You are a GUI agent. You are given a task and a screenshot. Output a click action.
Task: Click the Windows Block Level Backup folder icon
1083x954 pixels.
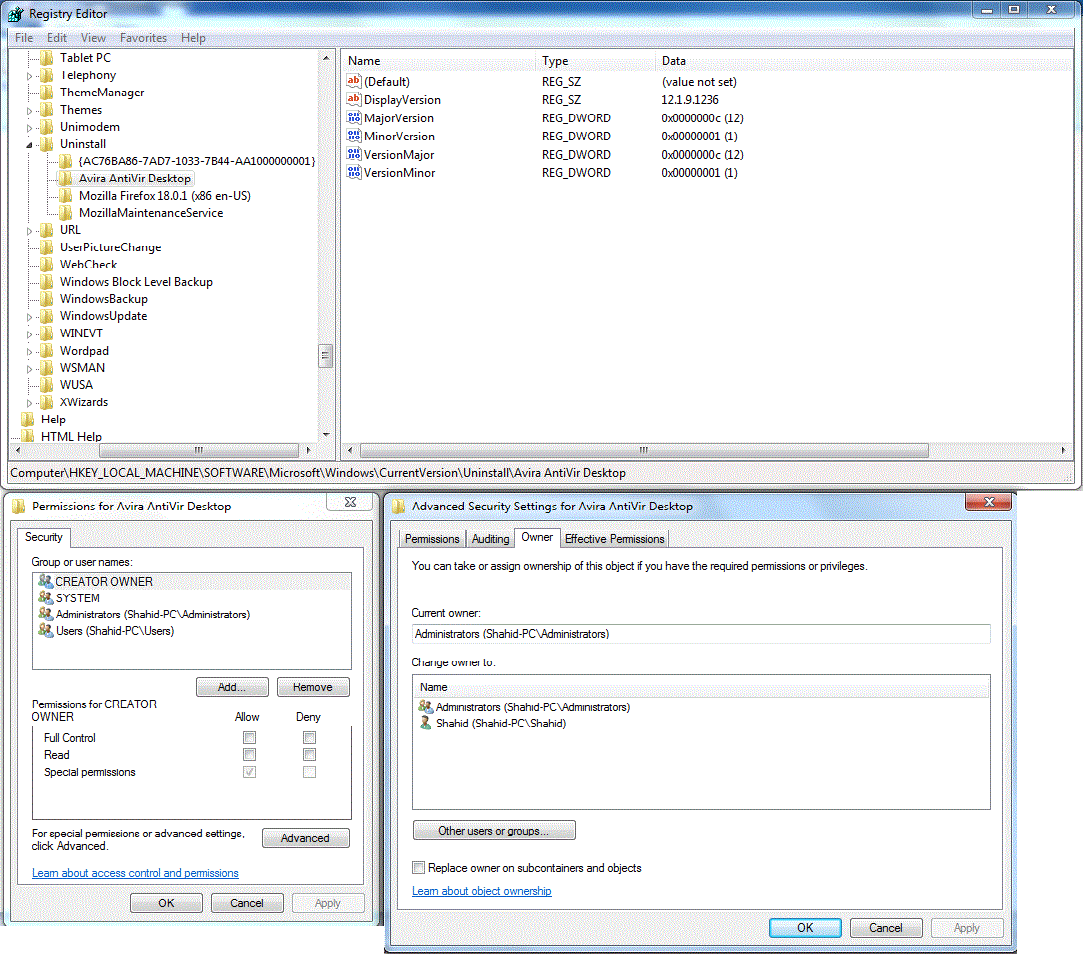[x=47, y=281]
